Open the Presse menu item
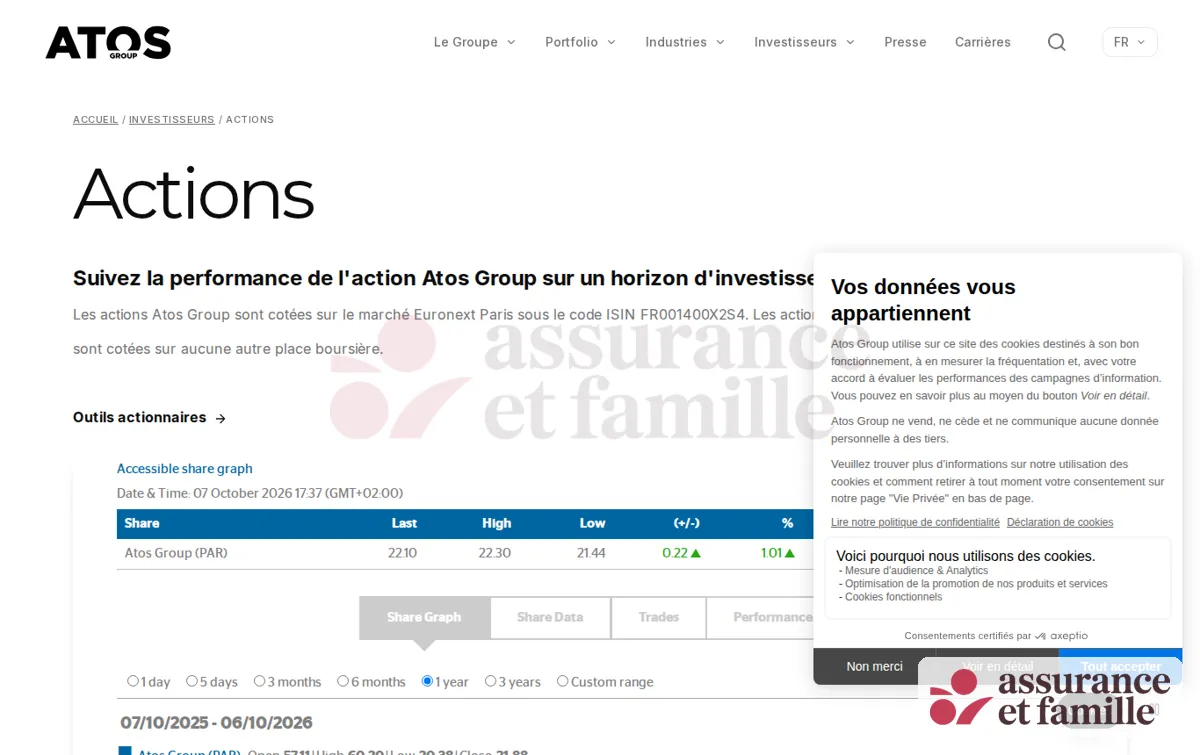This screenshot has width=1200, height=755. pos(905,42)
